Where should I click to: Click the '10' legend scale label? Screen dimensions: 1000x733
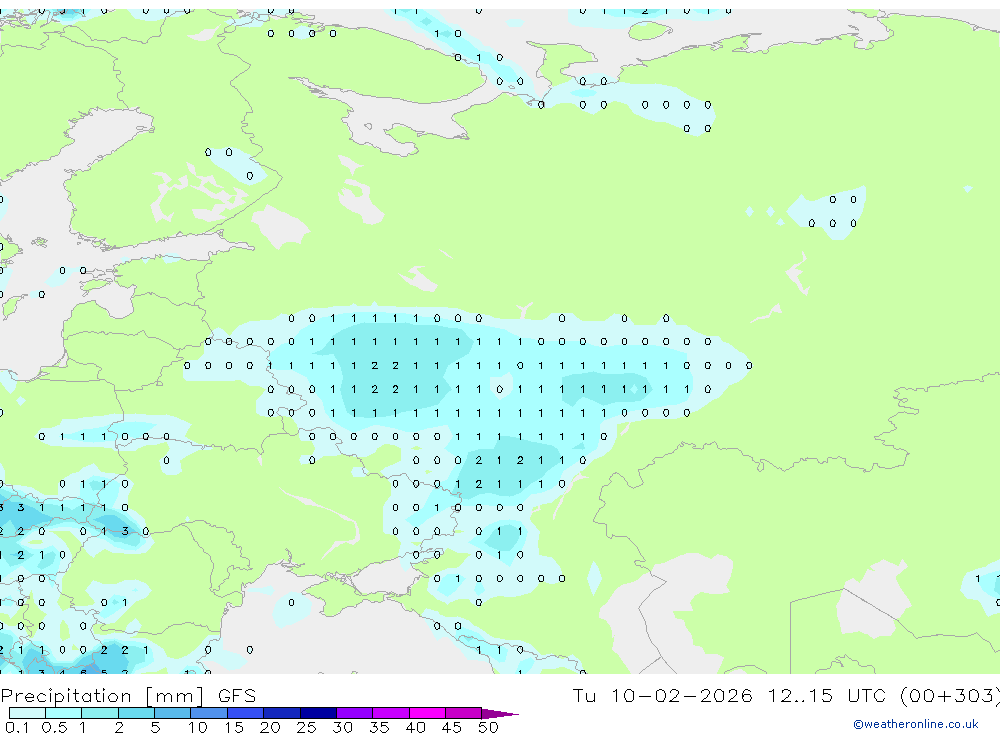[x=198, y=727]
